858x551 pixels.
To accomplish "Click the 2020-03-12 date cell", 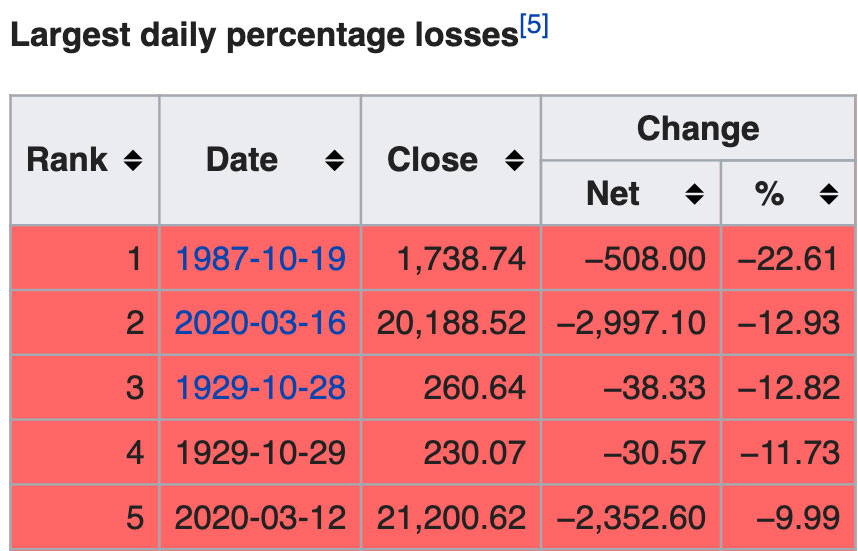I will click(260, 517).
